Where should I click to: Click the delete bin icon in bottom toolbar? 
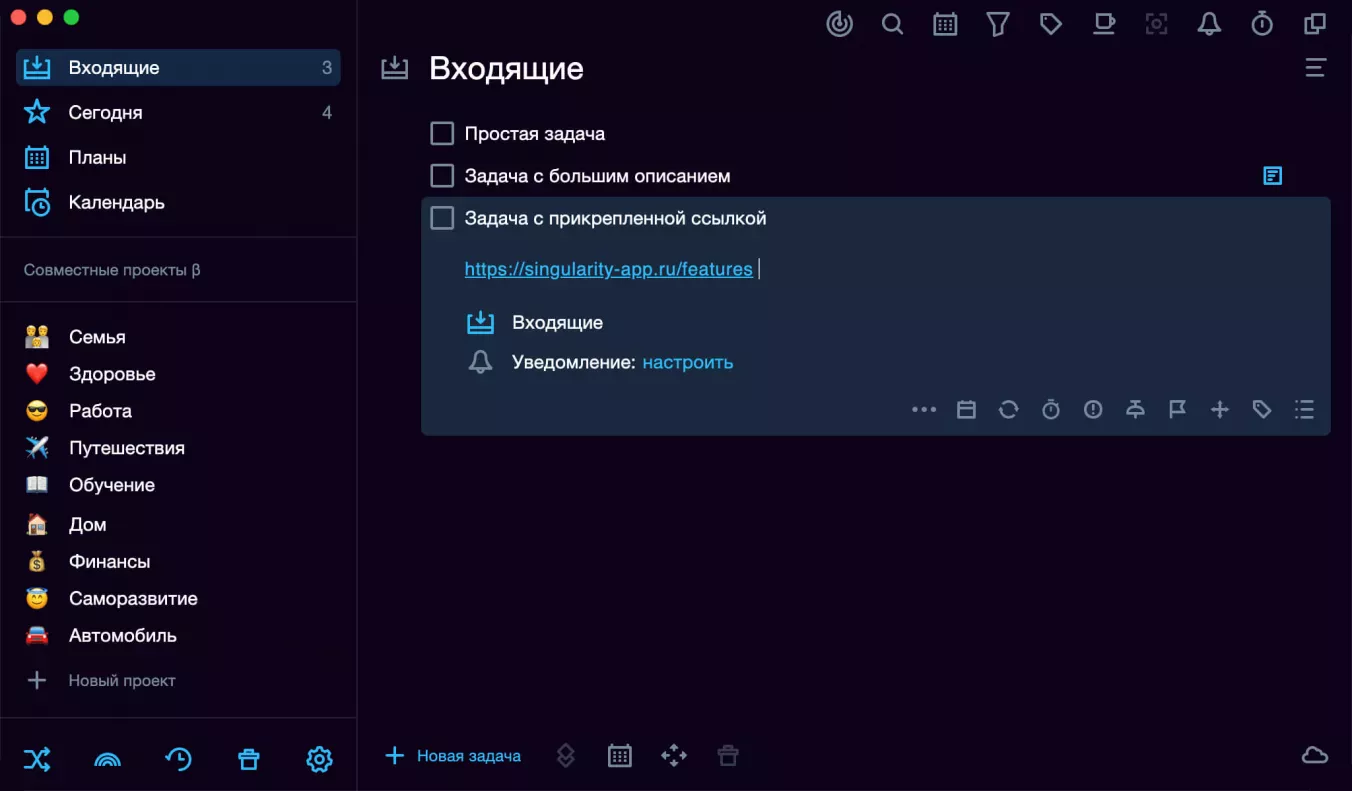click(728, 756)
